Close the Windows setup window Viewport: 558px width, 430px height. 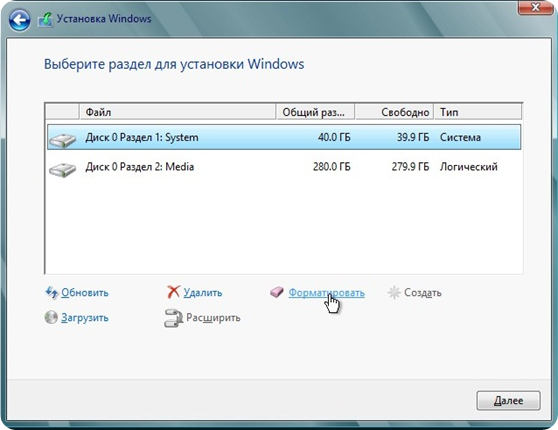(x=535, y=7)
